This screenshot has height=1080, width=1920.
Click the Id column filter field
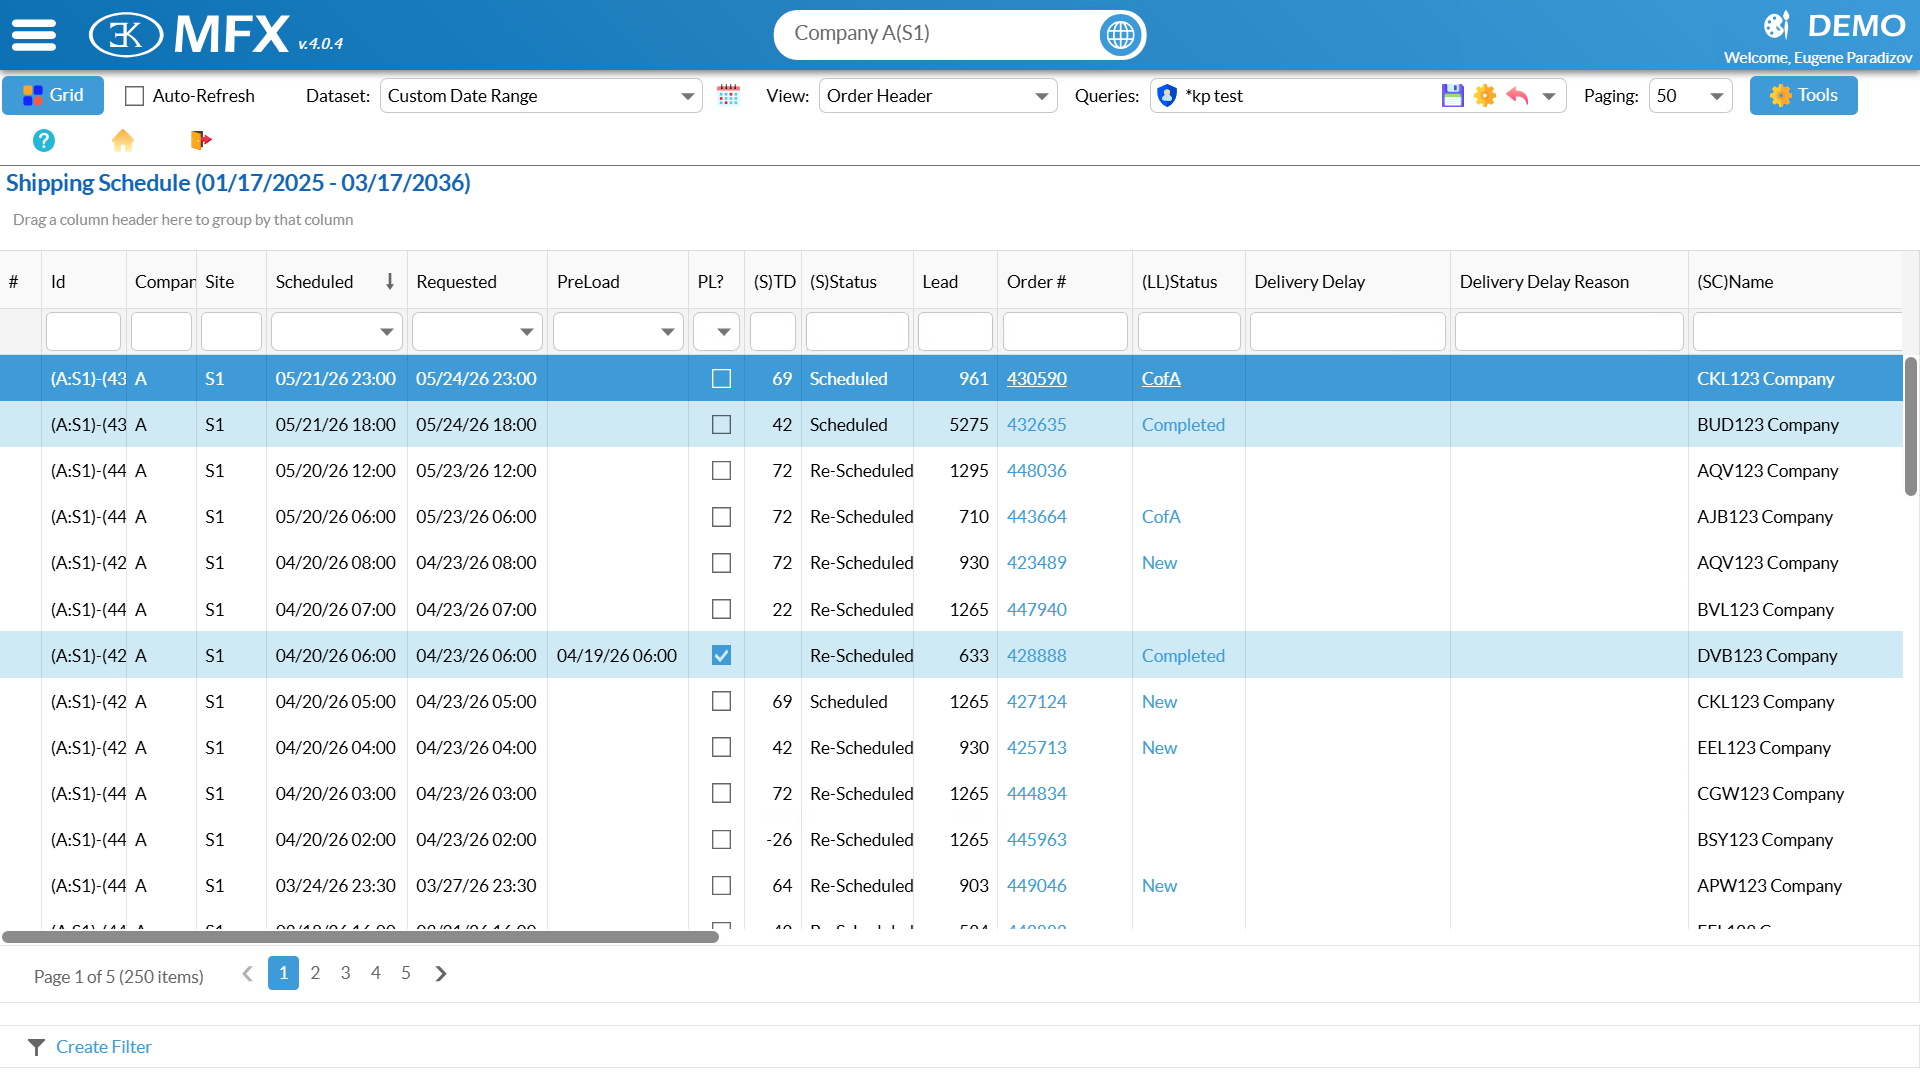(83, 332)
